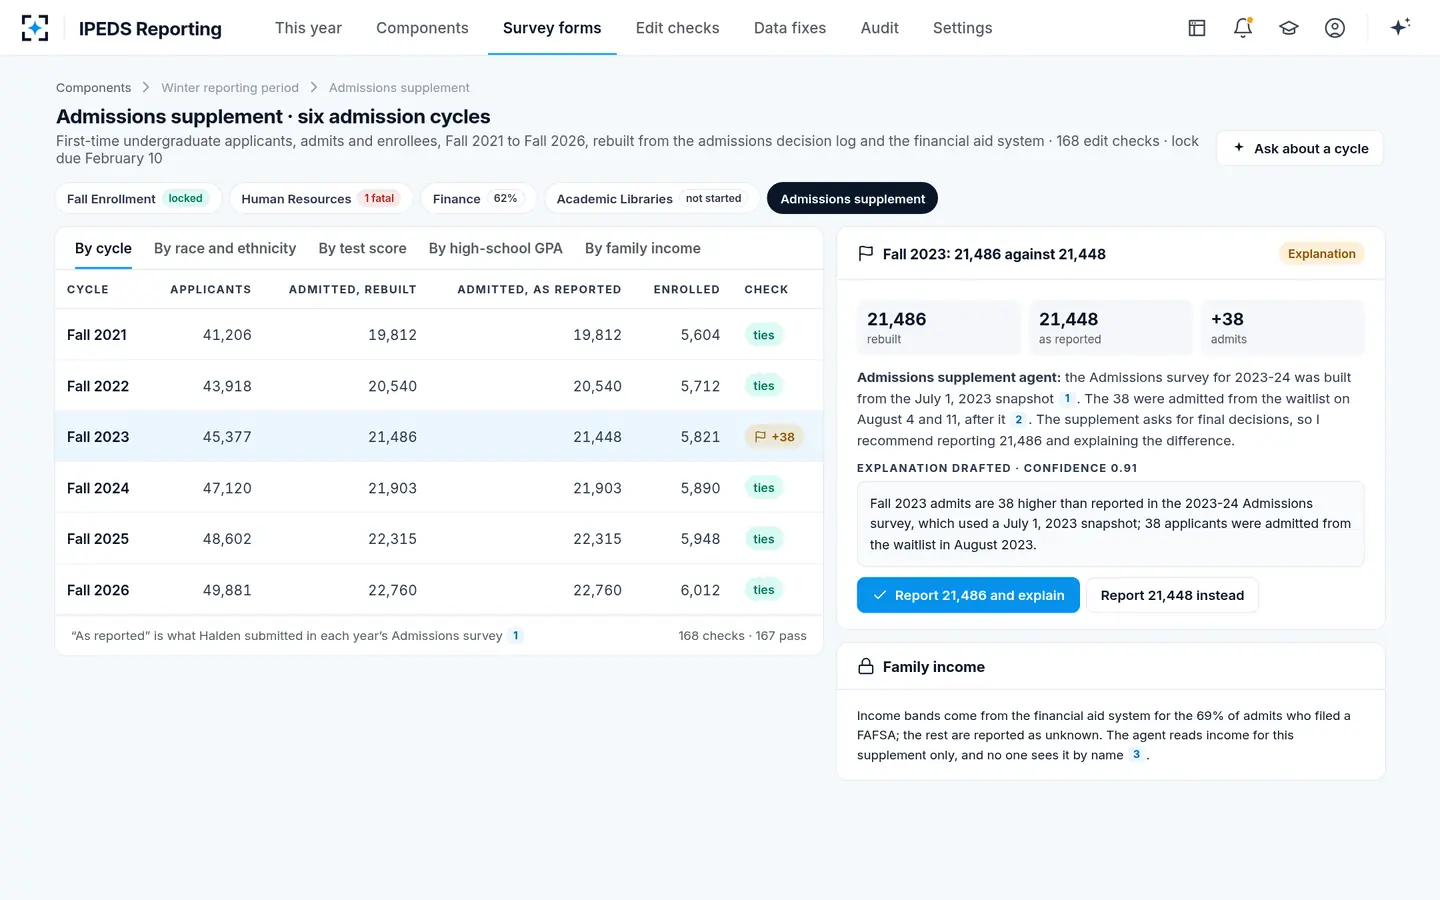Click the 6,012 enrolled value

[x=700, y=590]
